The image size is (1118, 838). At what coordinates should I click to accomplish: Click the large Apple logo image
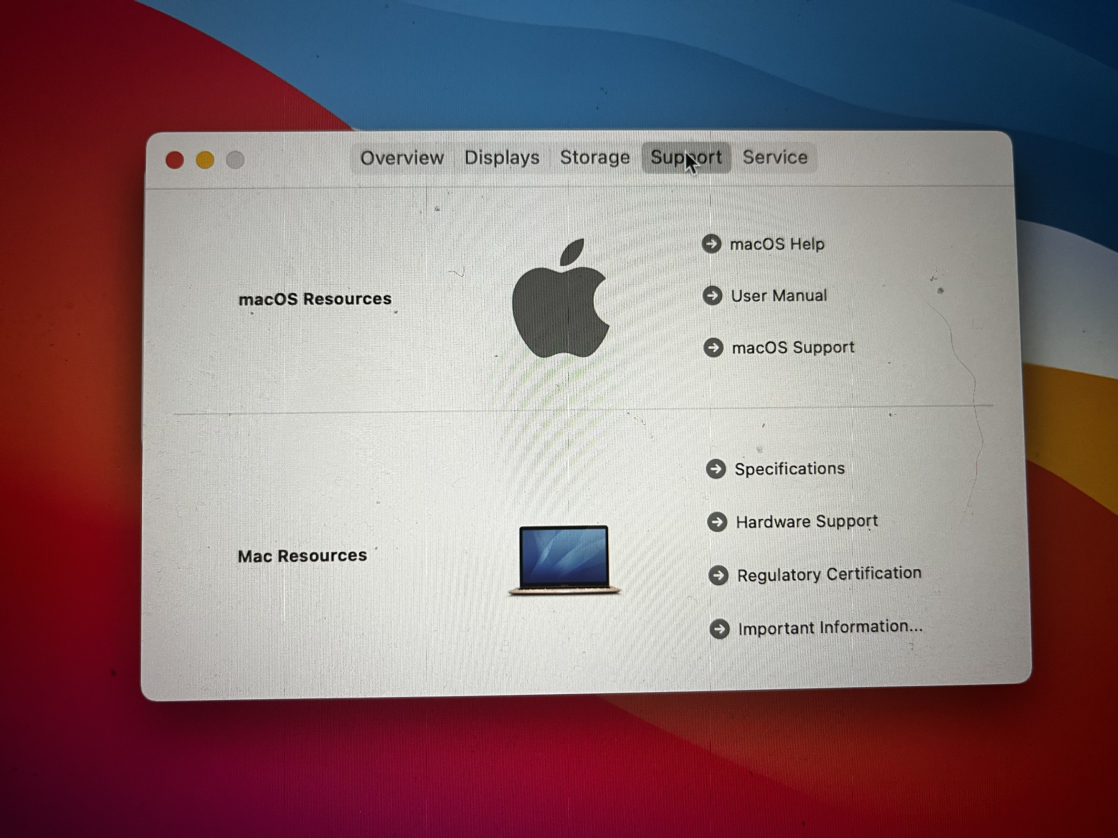[561, 299]
